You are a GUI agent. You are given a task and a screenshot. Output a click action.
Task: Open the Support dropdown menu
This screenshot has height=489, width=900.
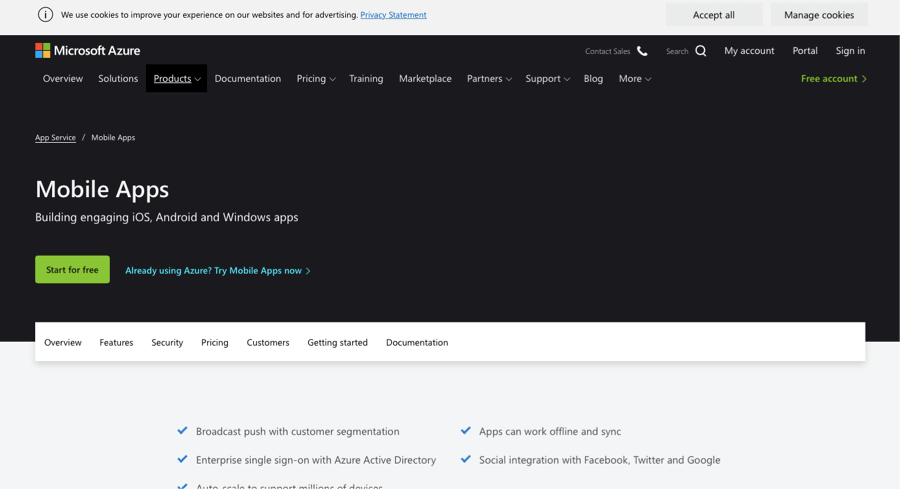548,79
